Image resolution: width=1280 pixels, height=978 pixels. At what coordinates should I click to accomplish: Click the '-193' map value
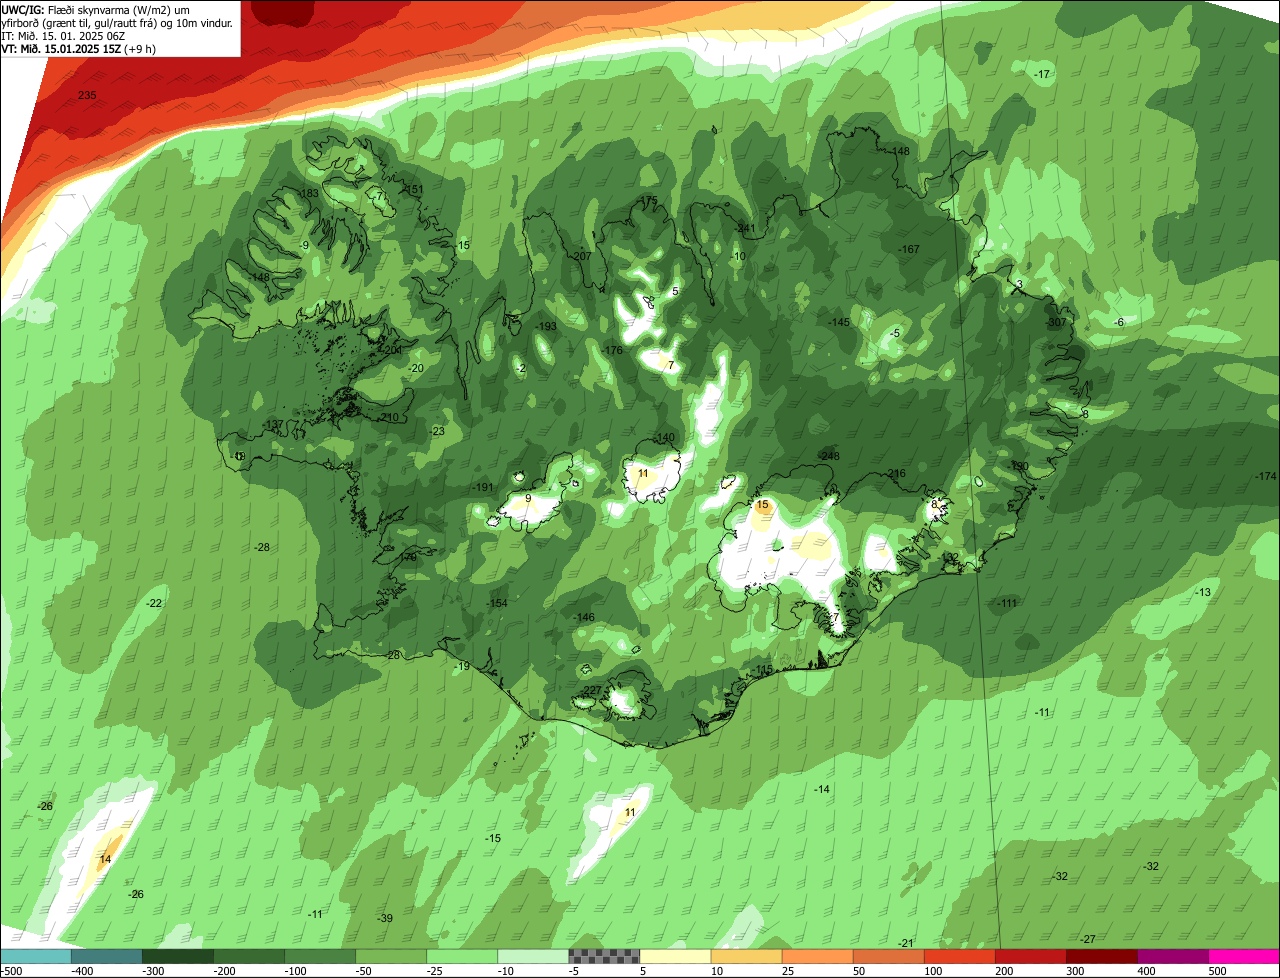[x=546, y=327]
